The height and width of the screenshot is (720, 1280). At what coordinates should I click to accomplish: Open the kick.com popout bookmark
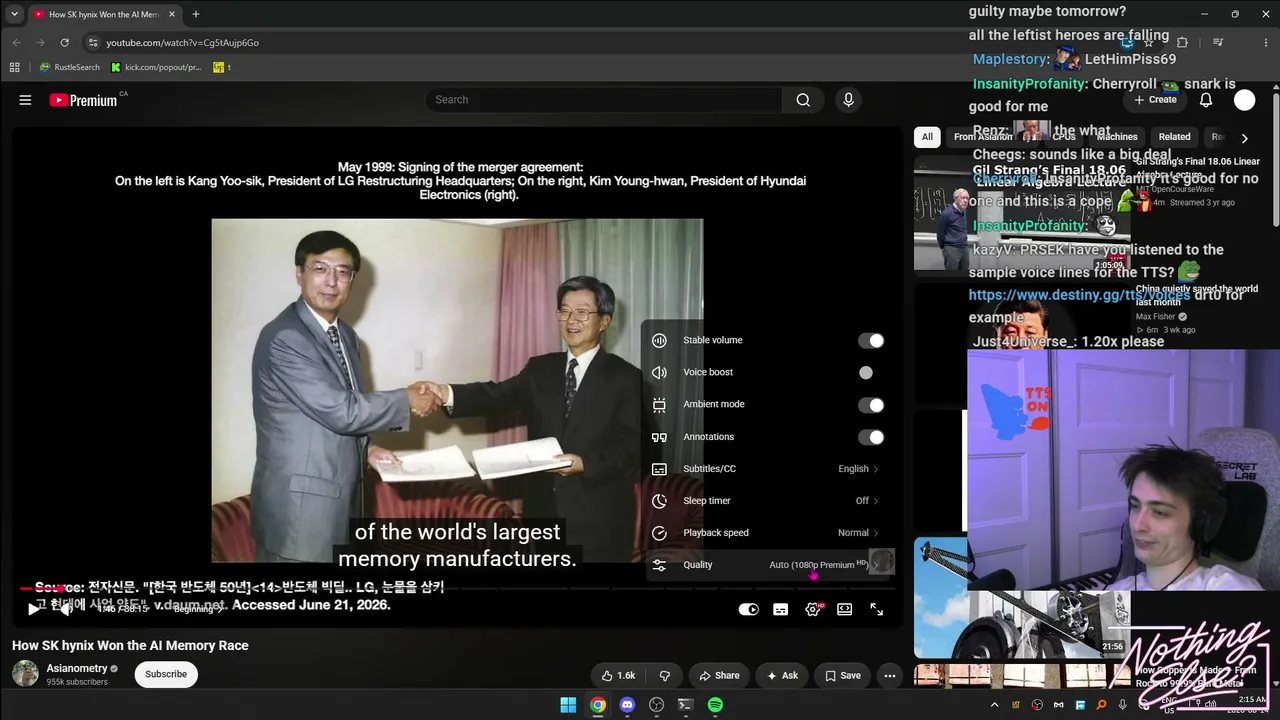point(156,67)
